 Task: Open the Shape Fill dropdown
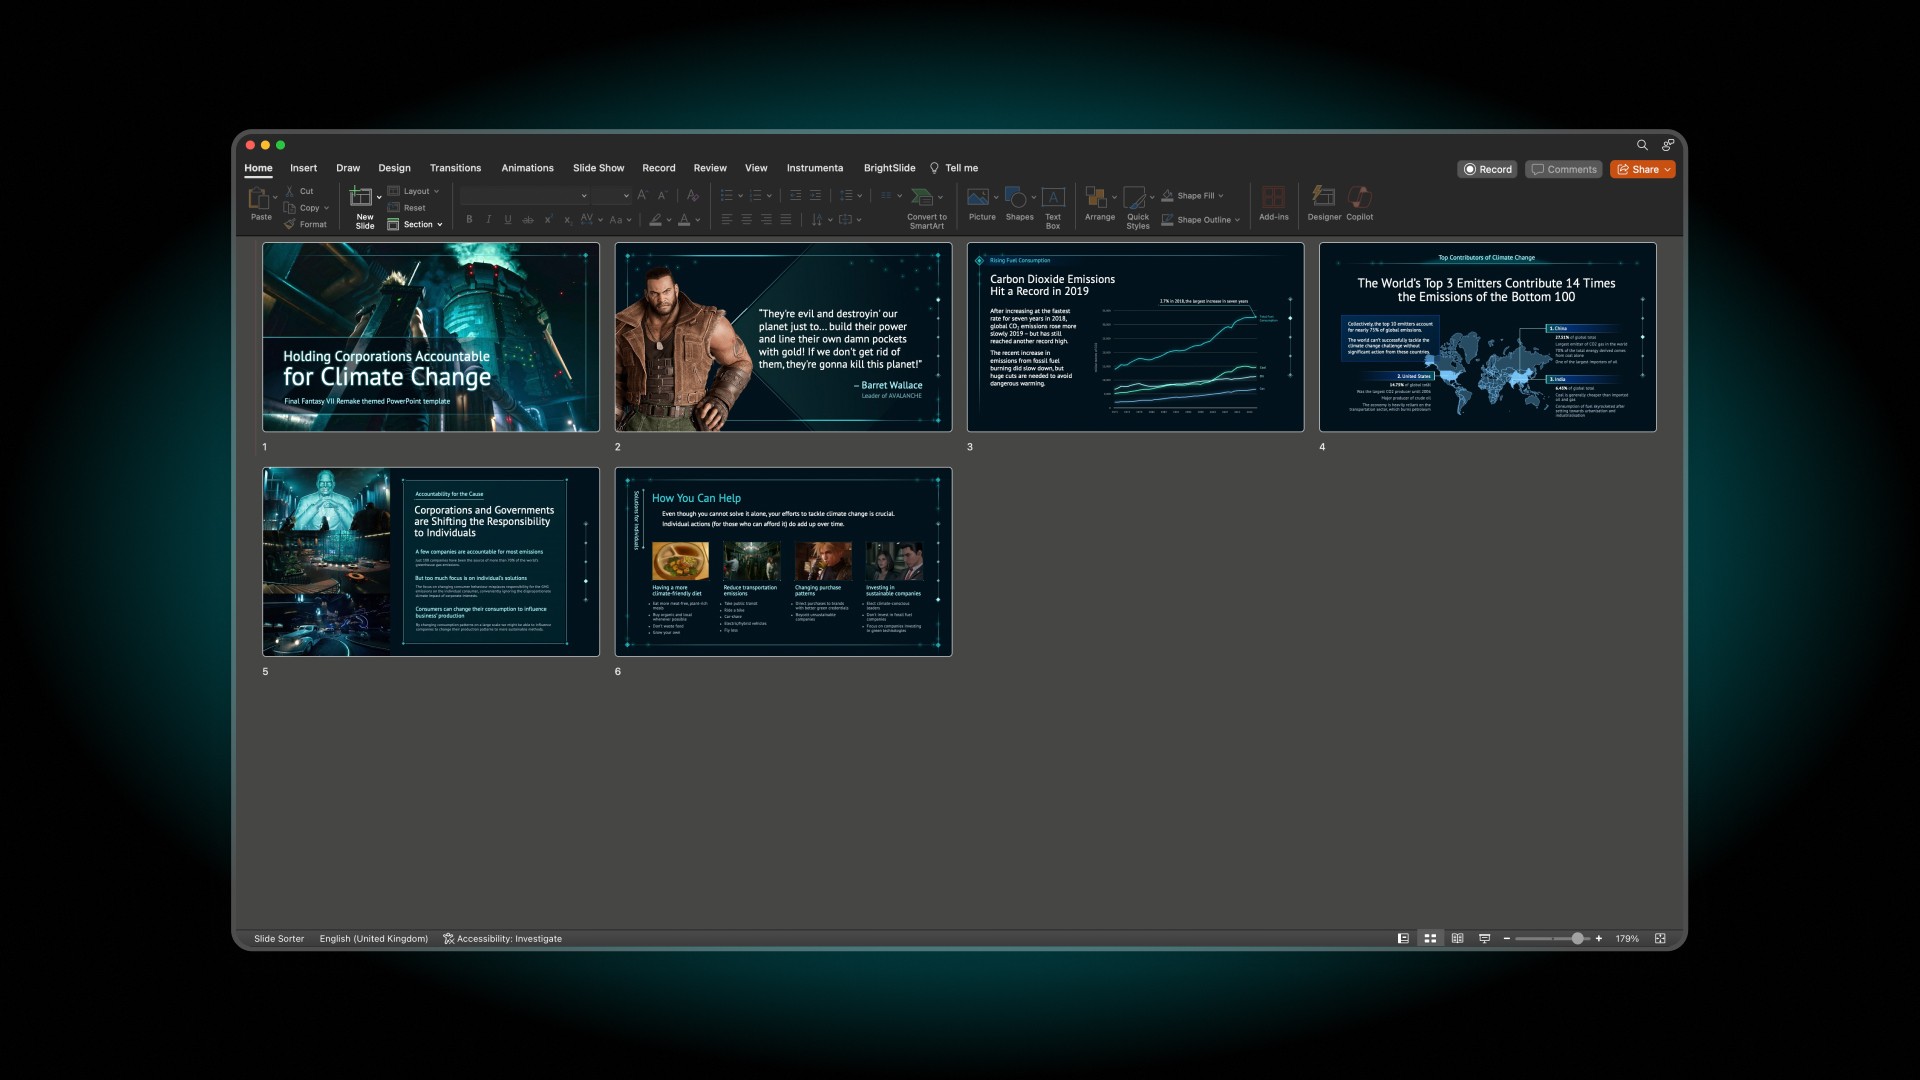(x=1194, y=196)
